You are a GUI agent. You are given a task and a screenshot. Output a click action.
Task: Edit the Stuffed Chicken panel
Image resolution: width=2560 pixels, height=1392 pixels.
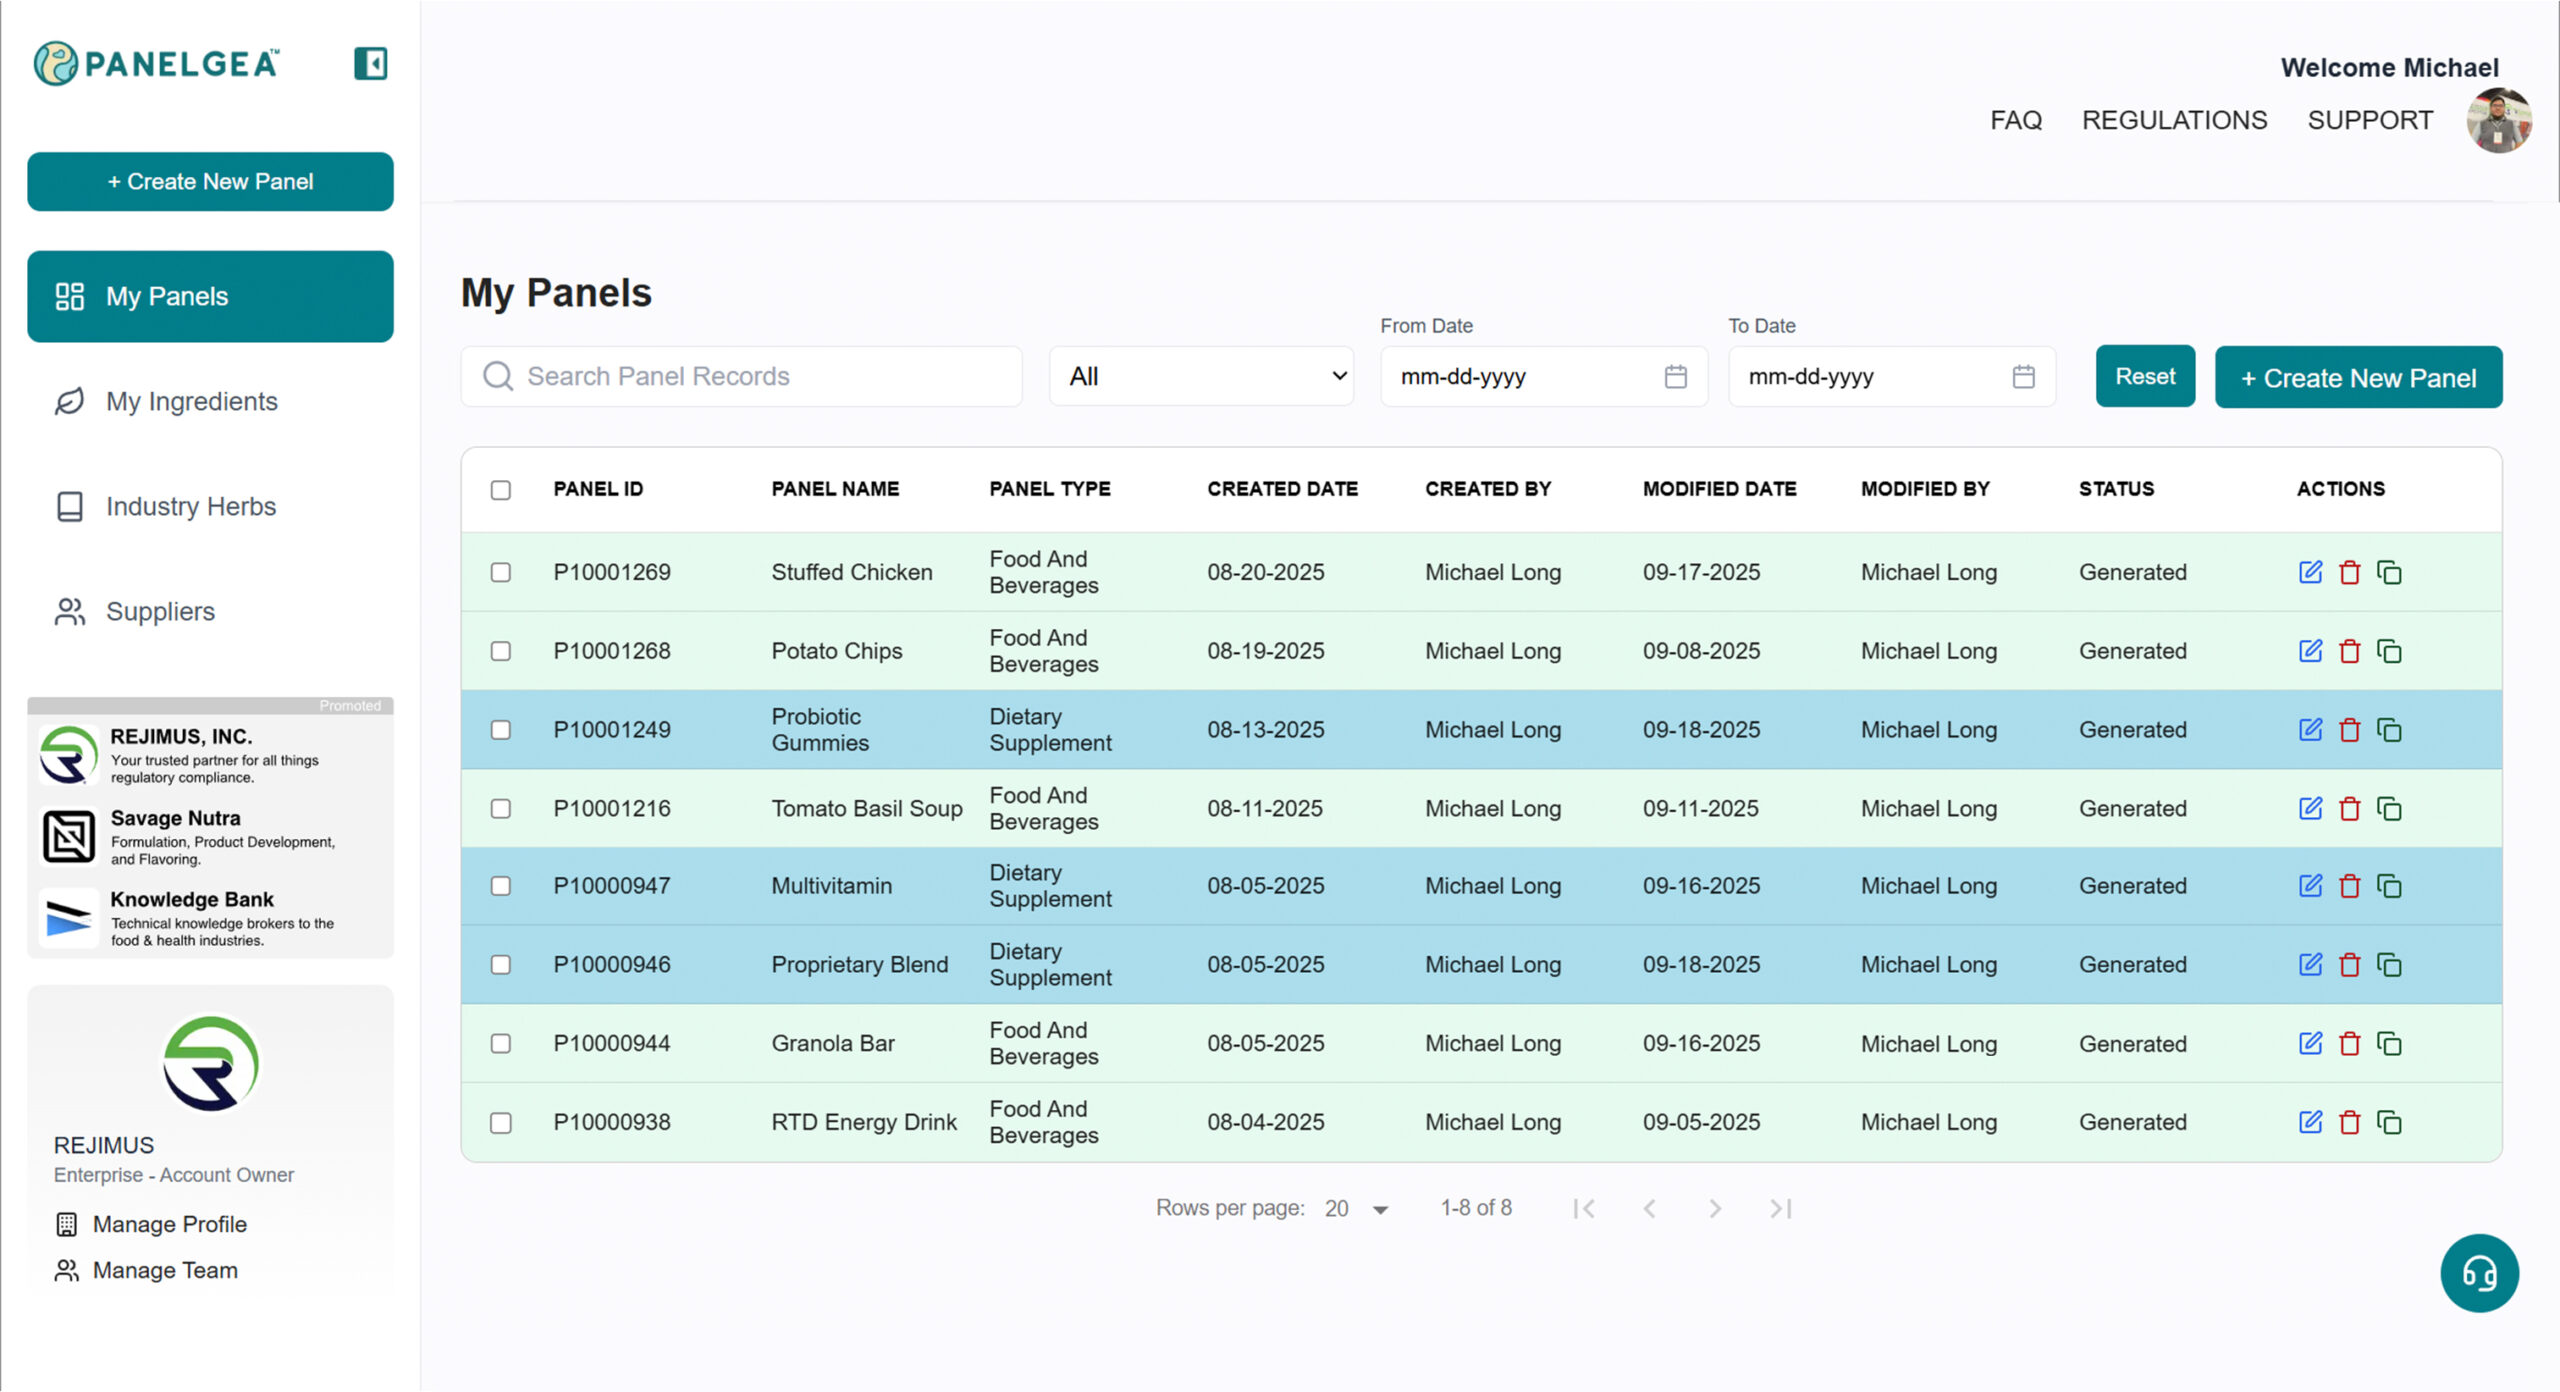[x=2310, y=572]
